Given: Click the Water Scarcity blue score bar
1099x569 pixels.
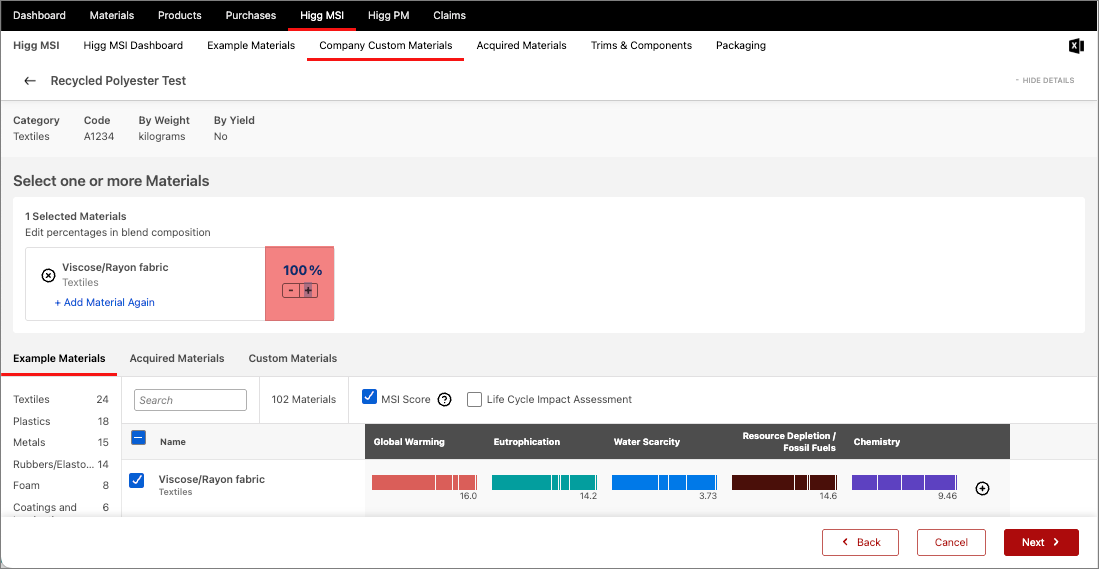Looking at the screenshot, I should pyautogui.click(x=664, y=482).
